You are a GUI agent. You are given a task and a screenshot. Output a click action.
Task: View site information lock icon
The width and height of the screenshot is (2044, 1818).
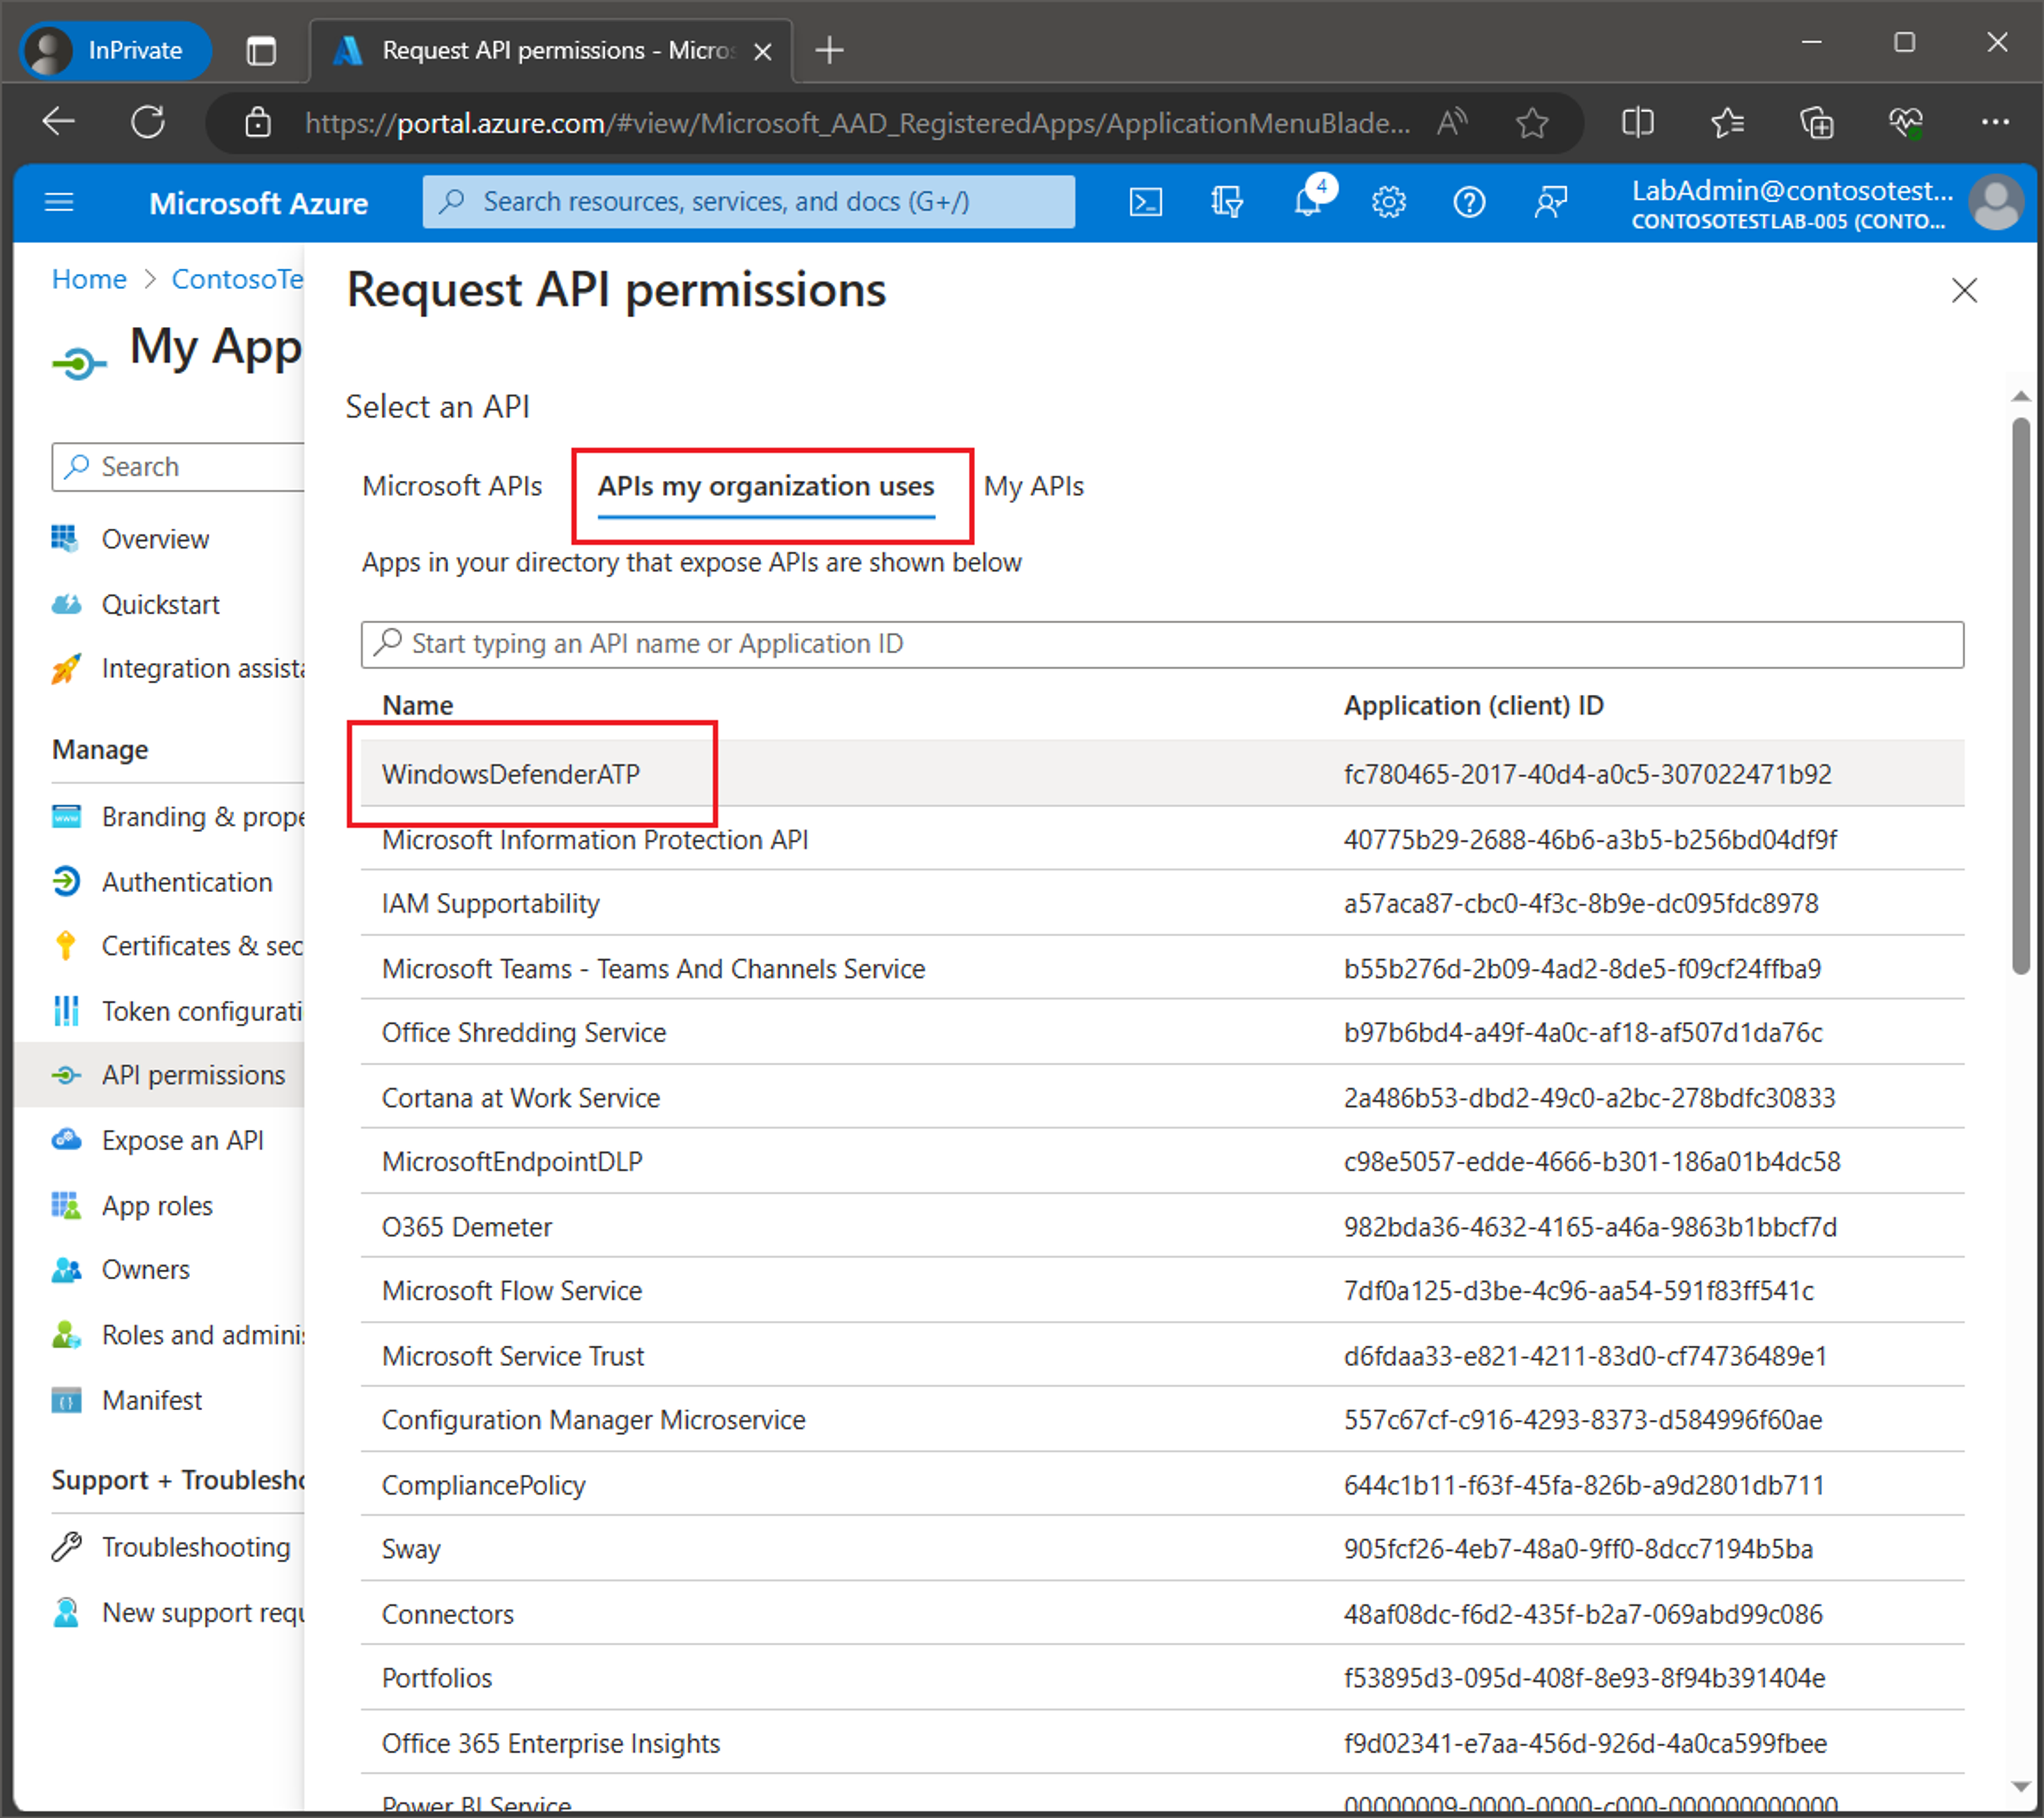pyautogui.click(x=258, y=123)
